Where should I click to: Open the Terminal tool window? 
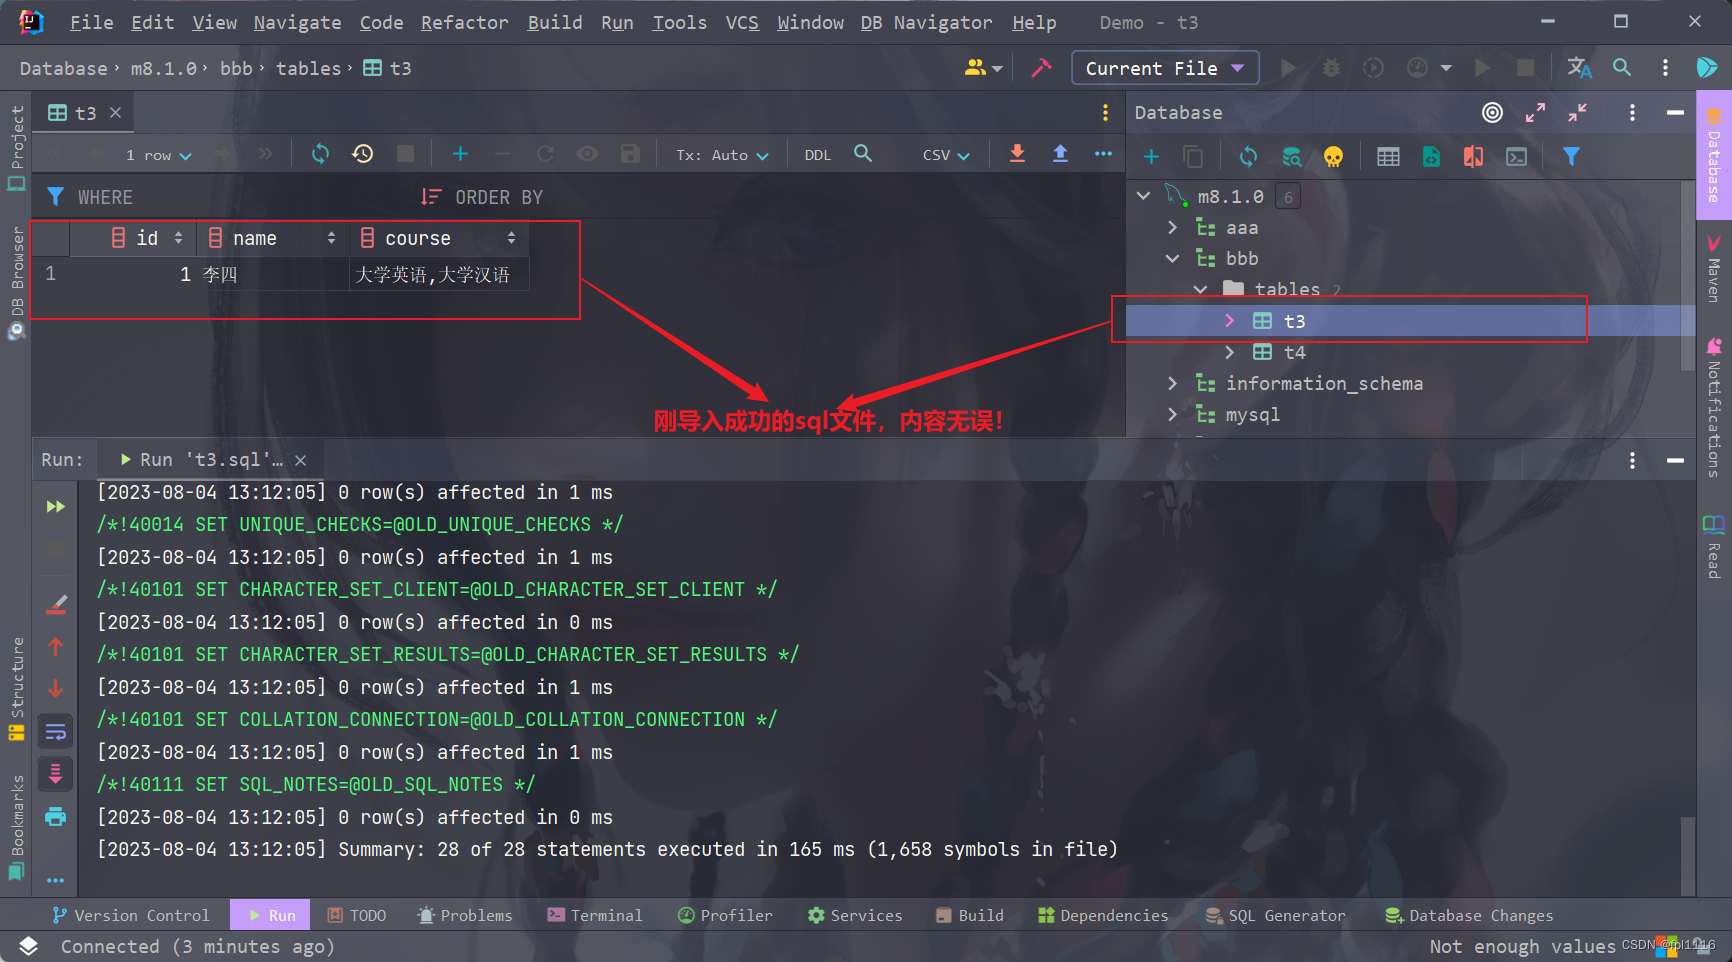595,915
